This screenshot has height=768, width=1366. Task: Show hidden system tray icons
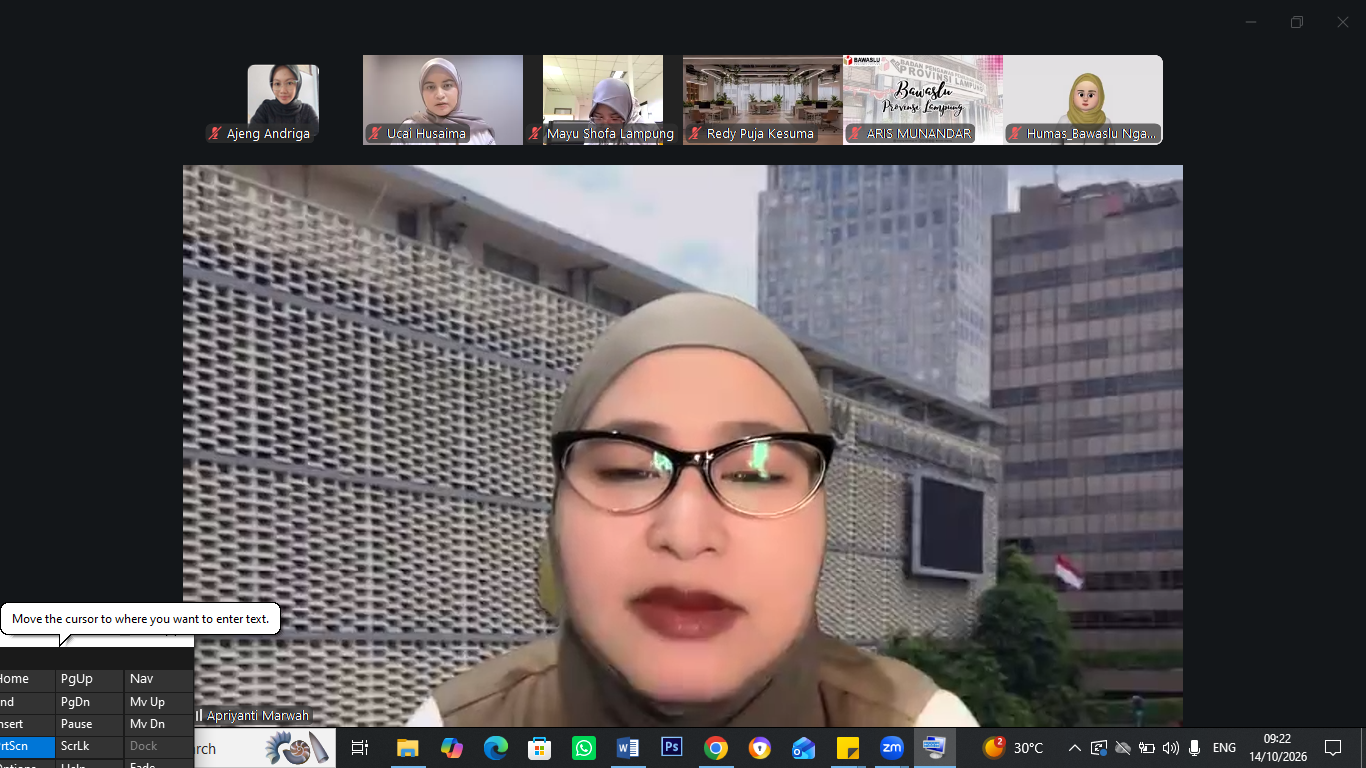tap(1075, 748)
